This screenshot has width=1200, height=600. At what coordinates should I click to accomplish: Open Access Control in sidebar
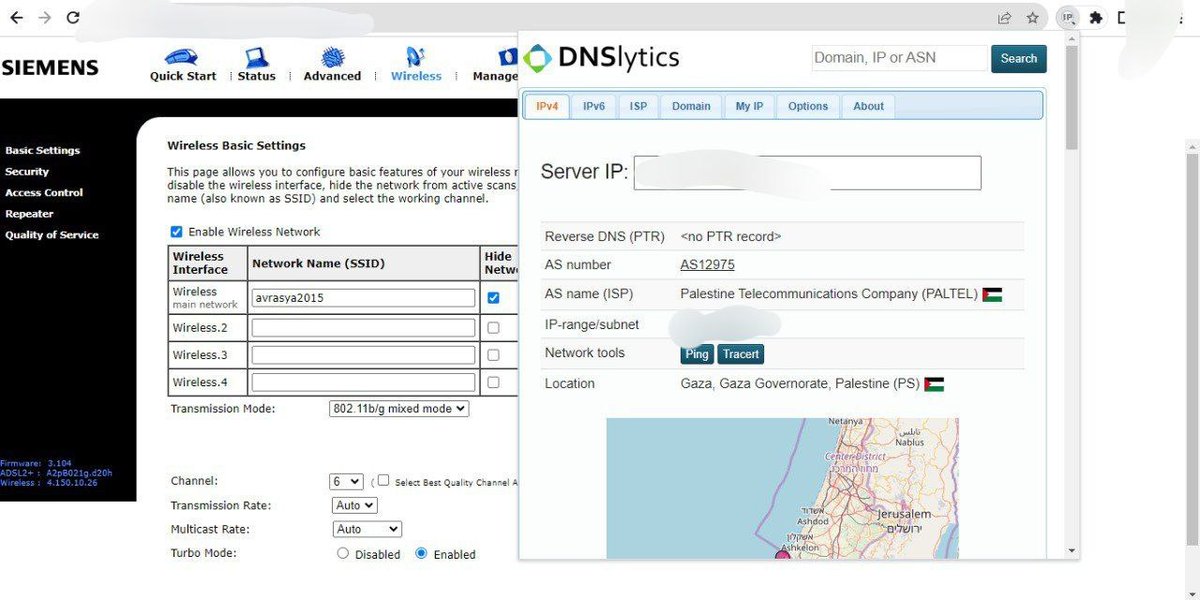pyautogui.click(x=44, y=193)
